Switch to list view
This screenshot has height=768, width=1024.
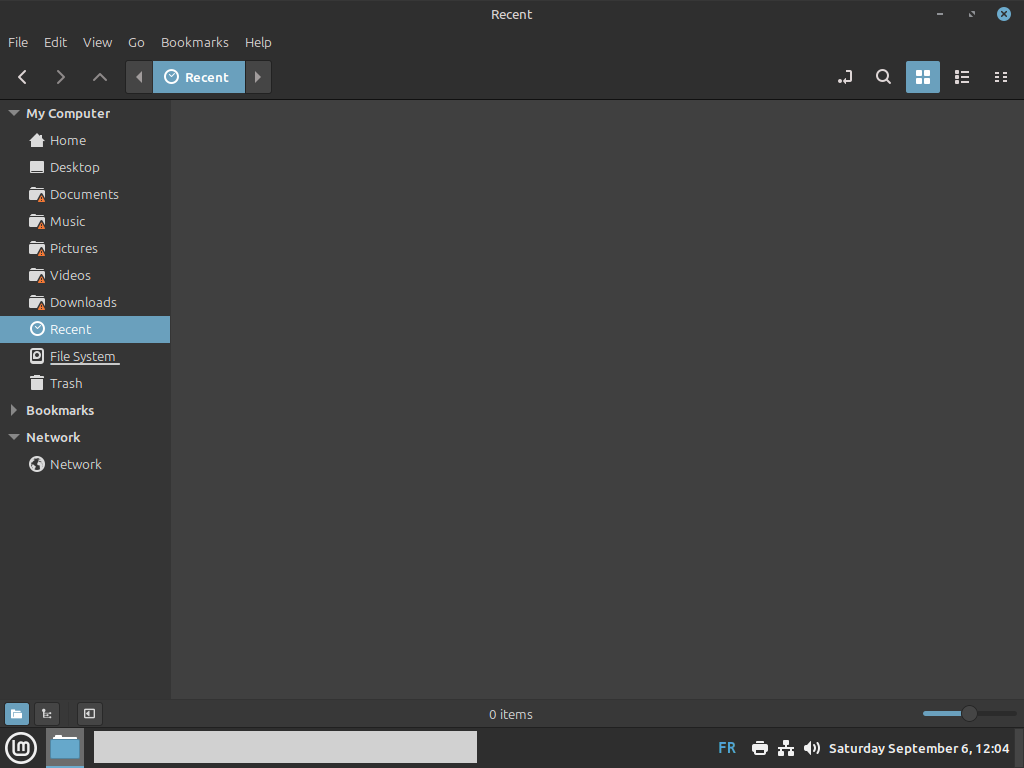(961, 77)
